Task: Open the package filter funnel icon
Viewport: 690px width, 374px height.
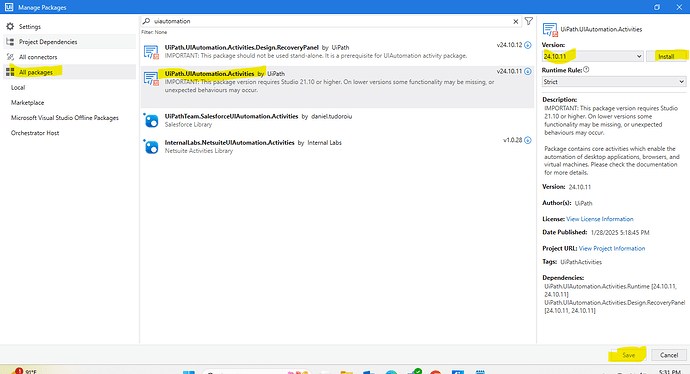Action: (x=529, y=21)
